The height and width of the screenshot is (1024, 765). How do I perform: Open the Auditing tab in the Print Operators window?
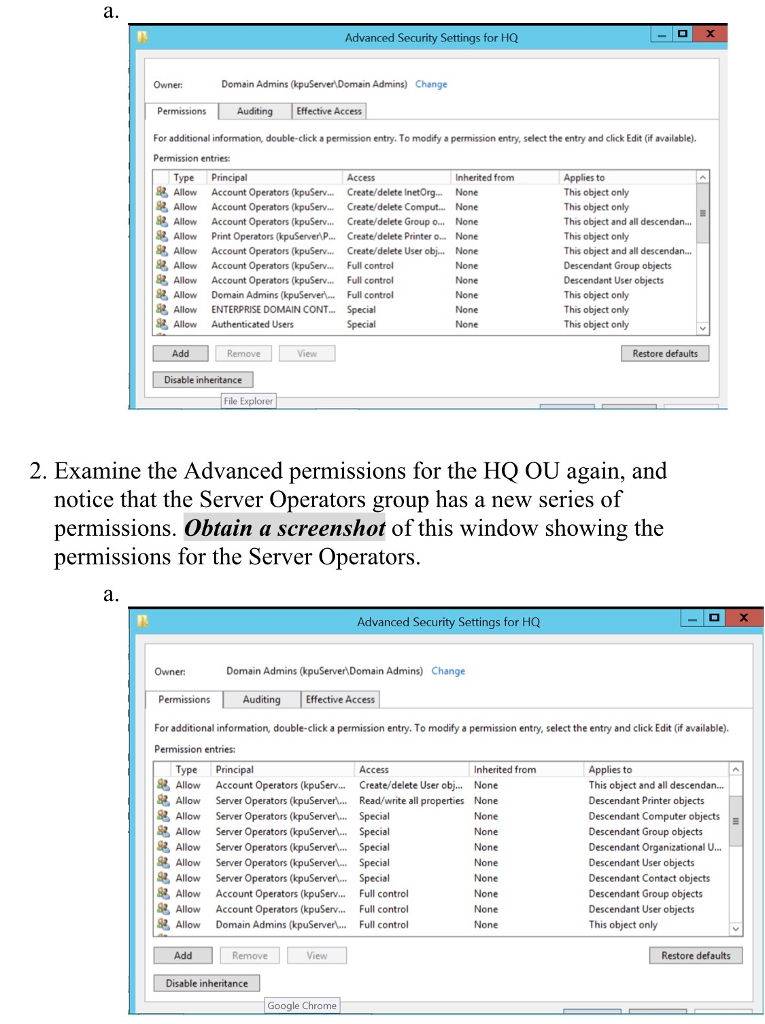255,111
